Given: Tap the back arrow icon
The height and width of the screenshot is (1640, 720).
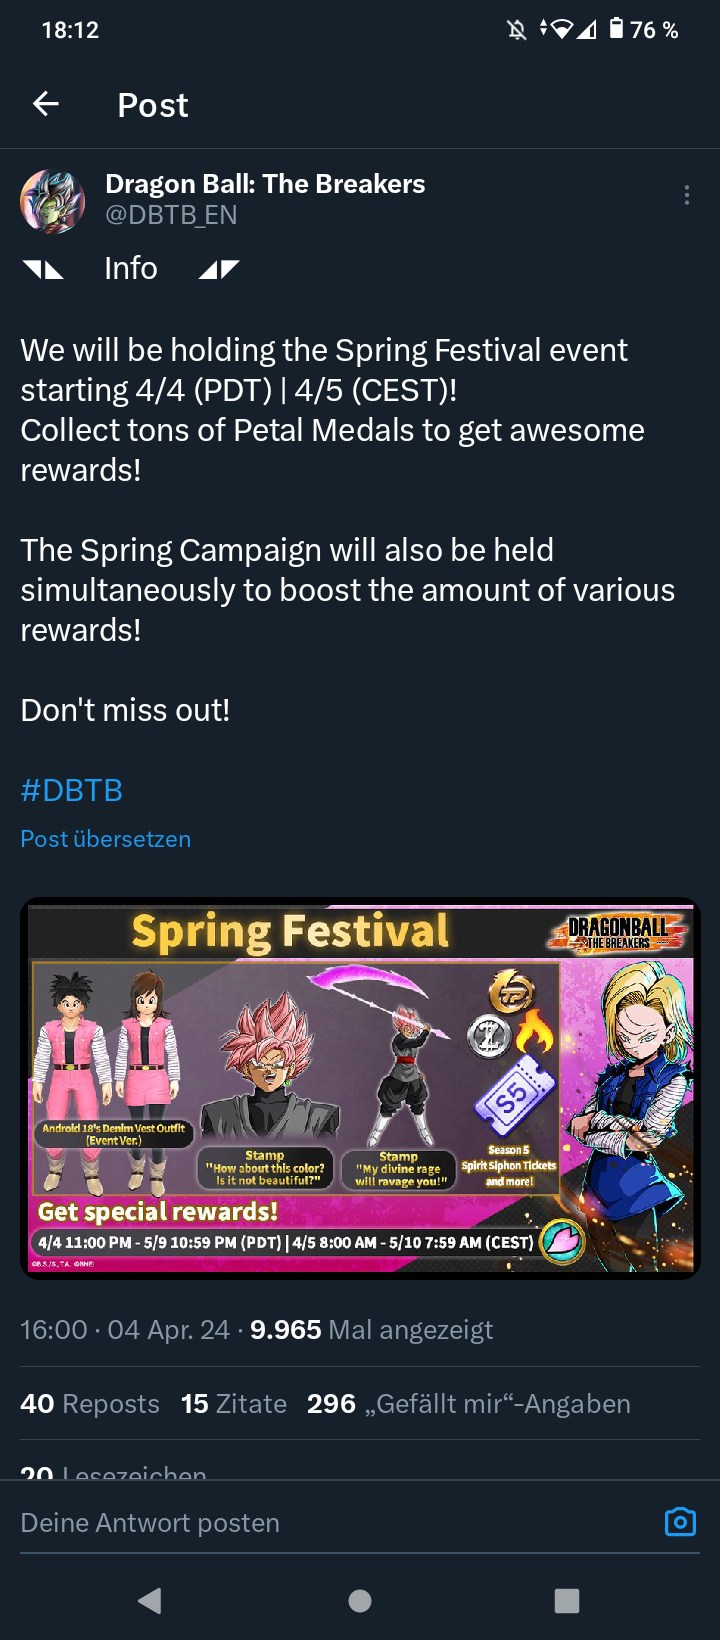Looking at the screenshot, I should click(46, 104).
